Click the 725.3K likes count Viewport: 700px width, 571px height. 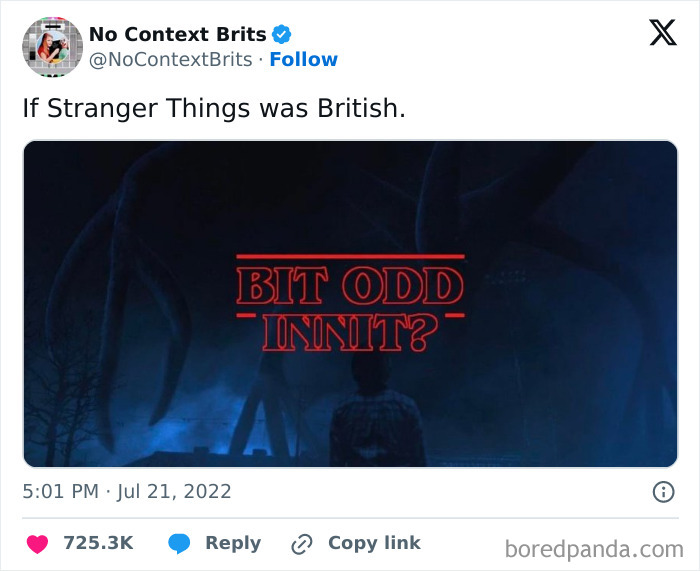[x=98, y=543]
